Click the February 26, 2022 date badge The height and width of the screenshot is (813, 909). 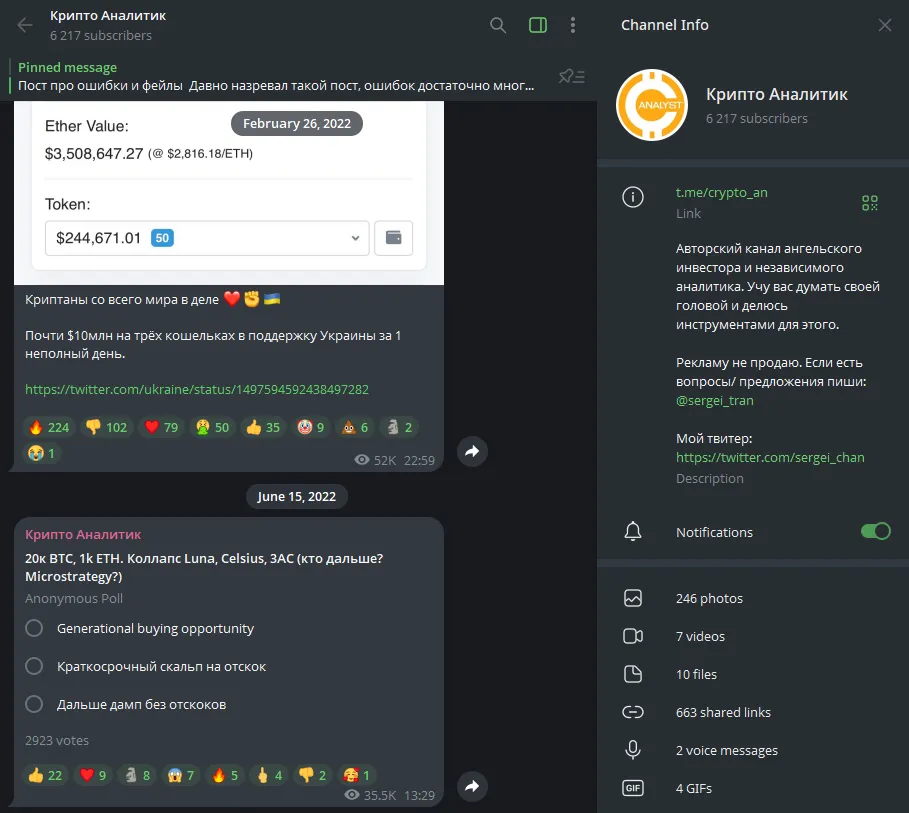pos(297,124)
